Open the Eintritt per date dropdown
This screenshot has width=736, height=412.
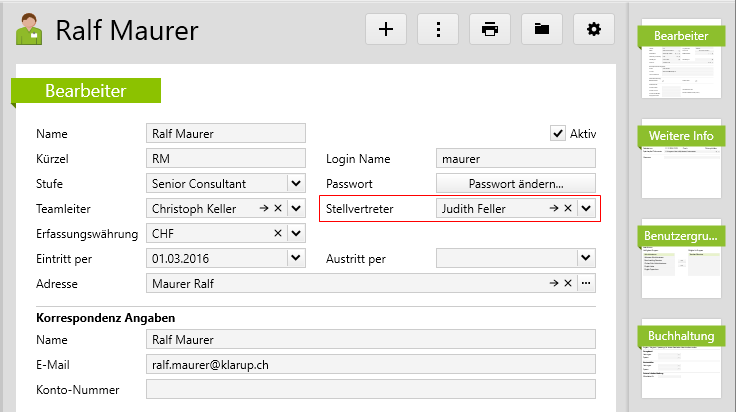point(296,259)
